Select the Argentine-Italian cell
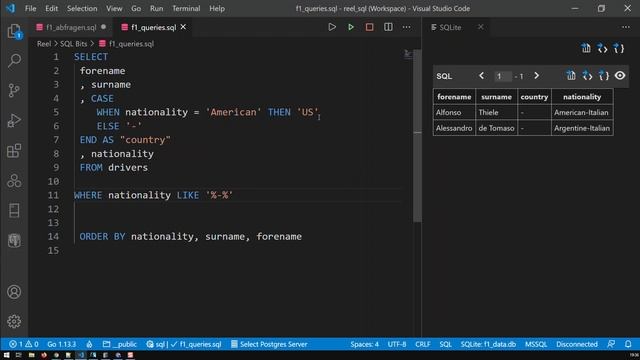Screen dimensions: 640x360 tap(582, 128)
